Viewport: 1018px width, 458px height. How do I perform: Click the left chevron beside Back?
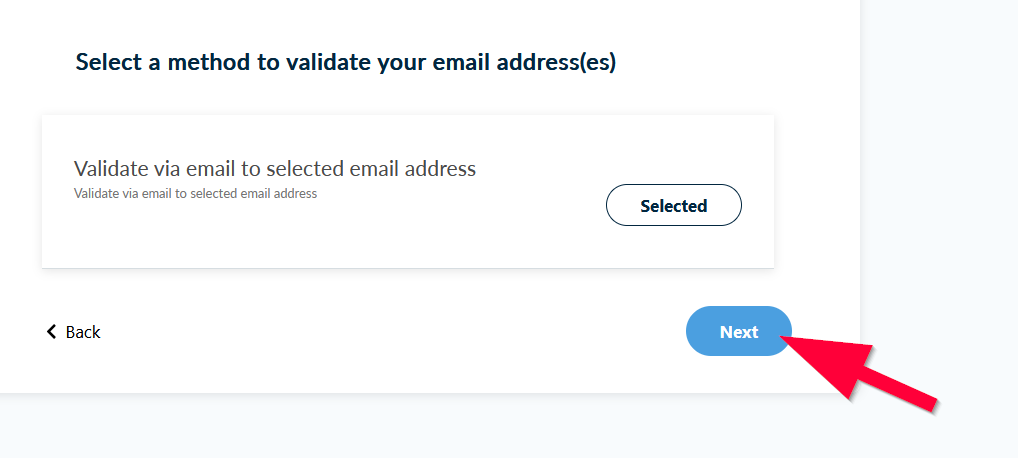[x=52, y=332]
